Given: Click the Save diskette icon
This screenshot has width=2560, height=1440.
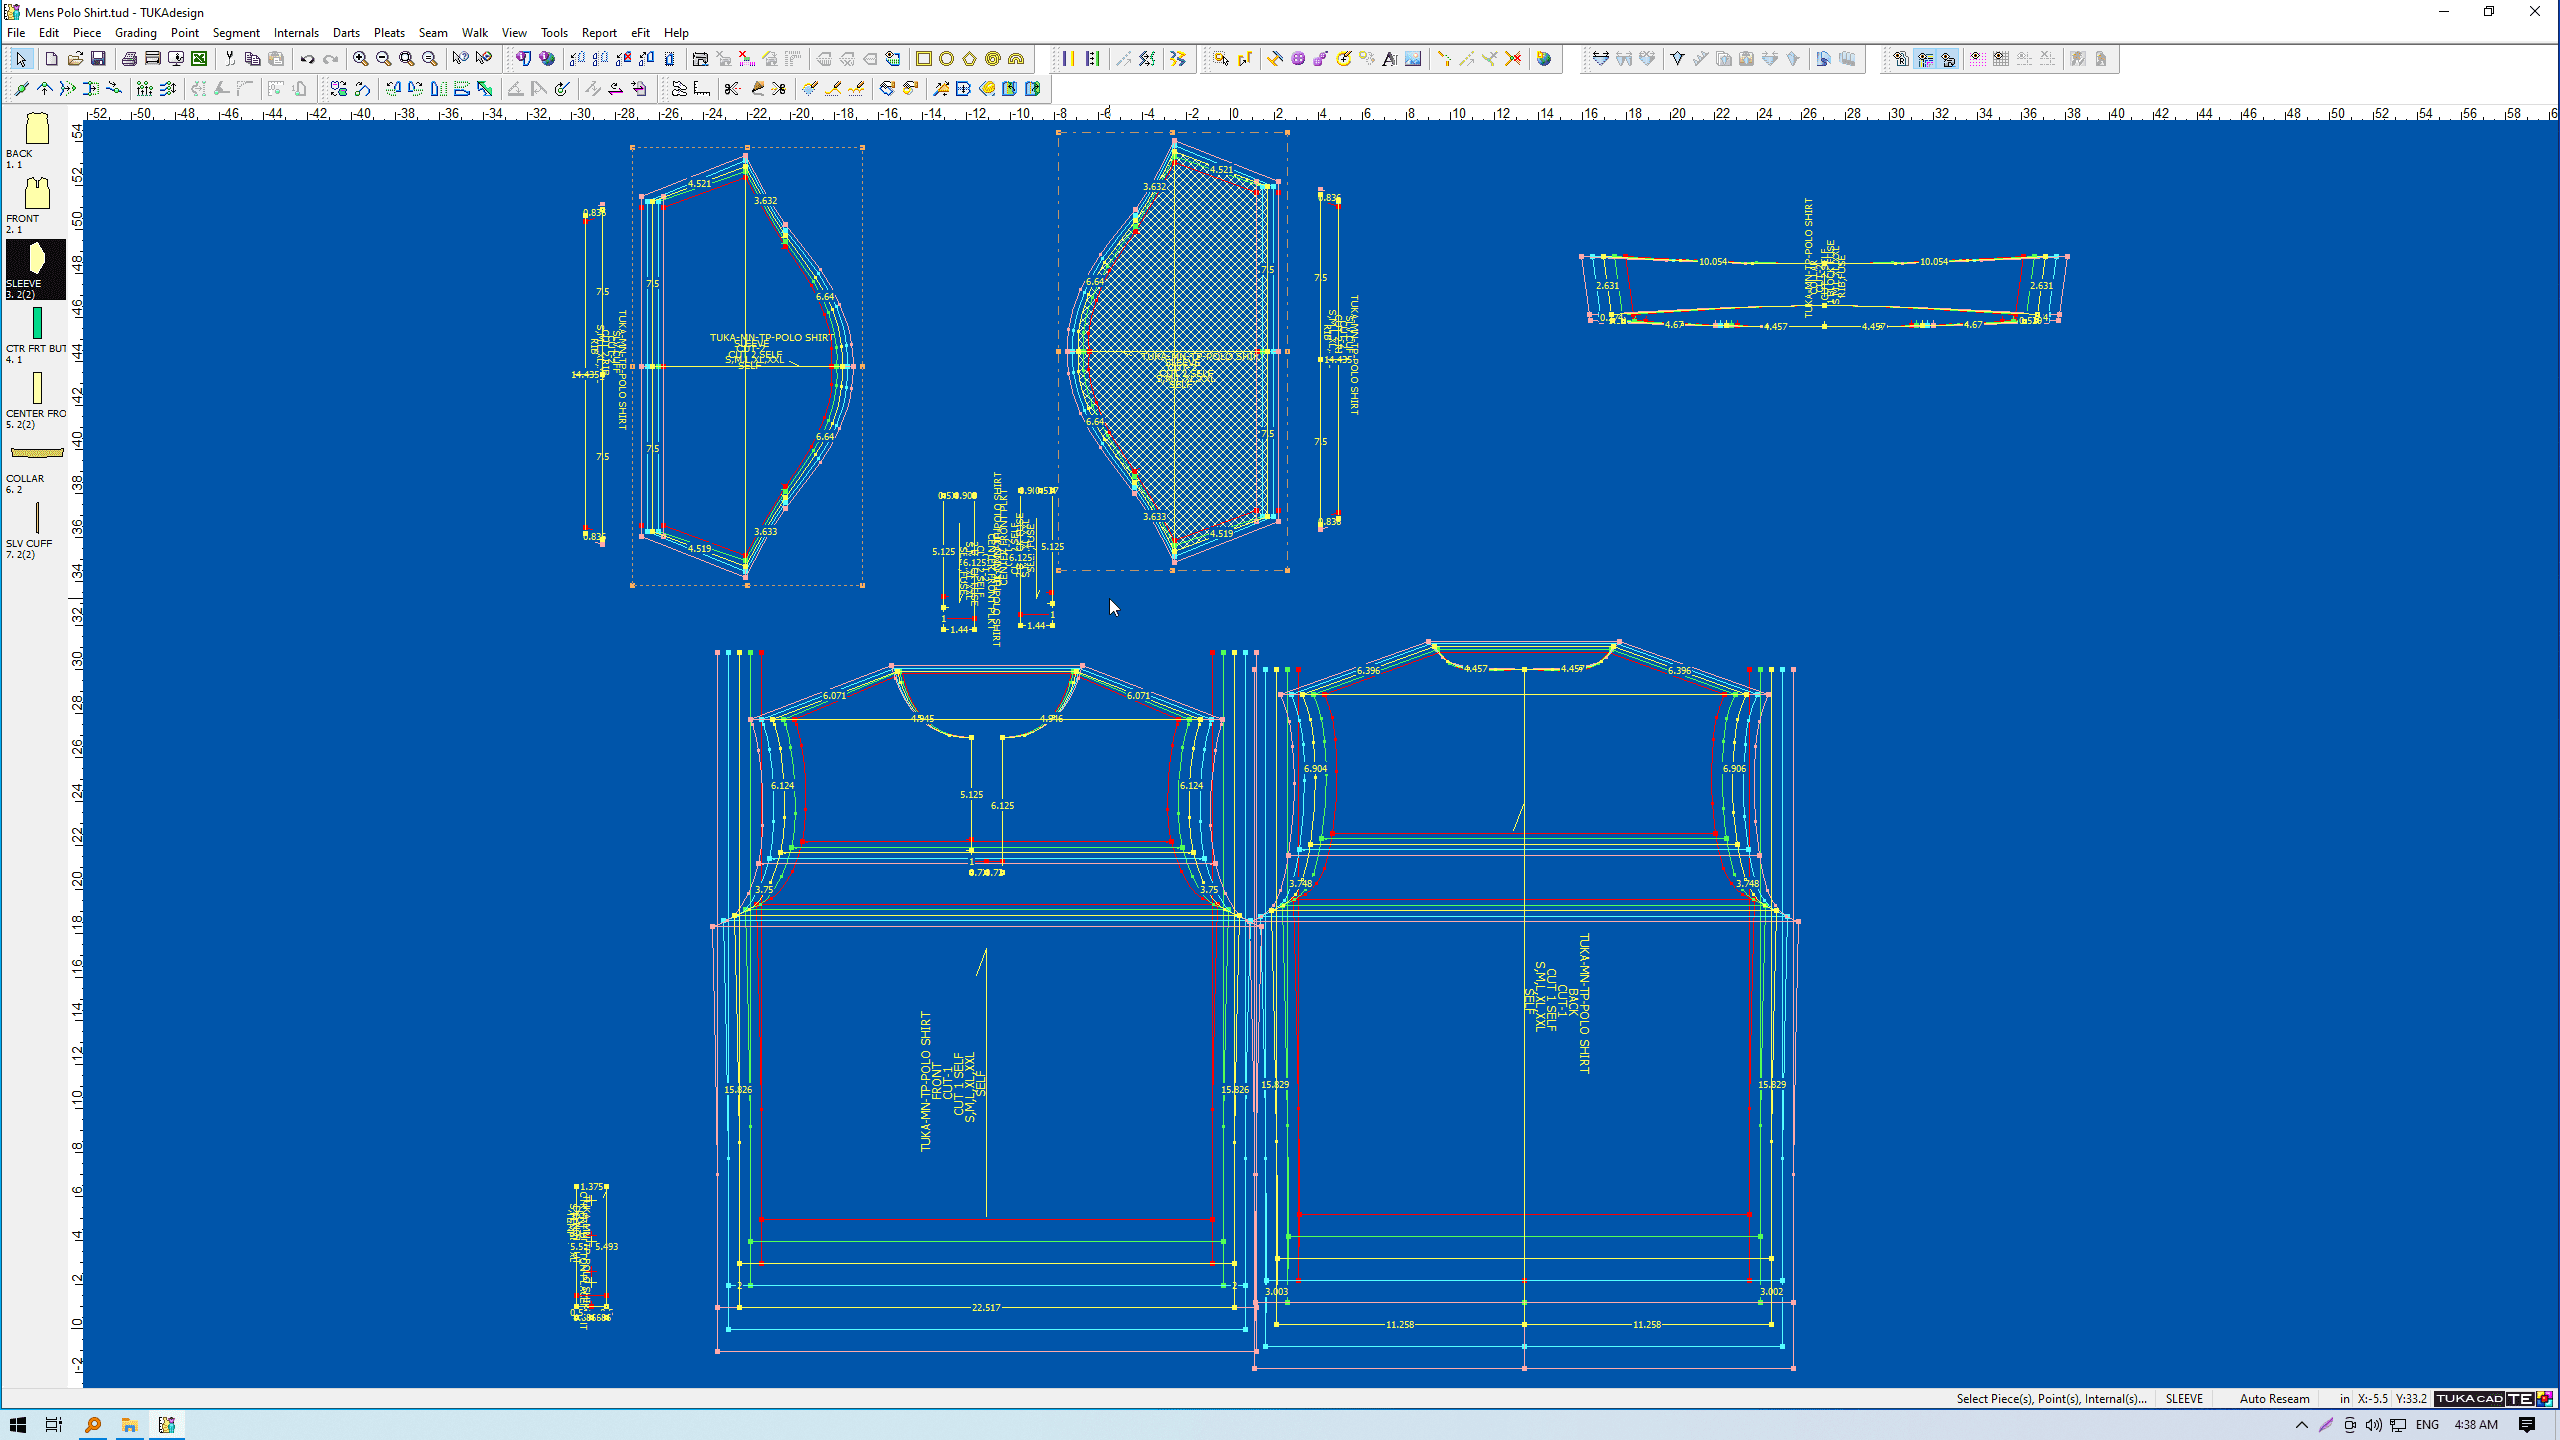Looking at the screenshot, I should [x=98, y=59].
